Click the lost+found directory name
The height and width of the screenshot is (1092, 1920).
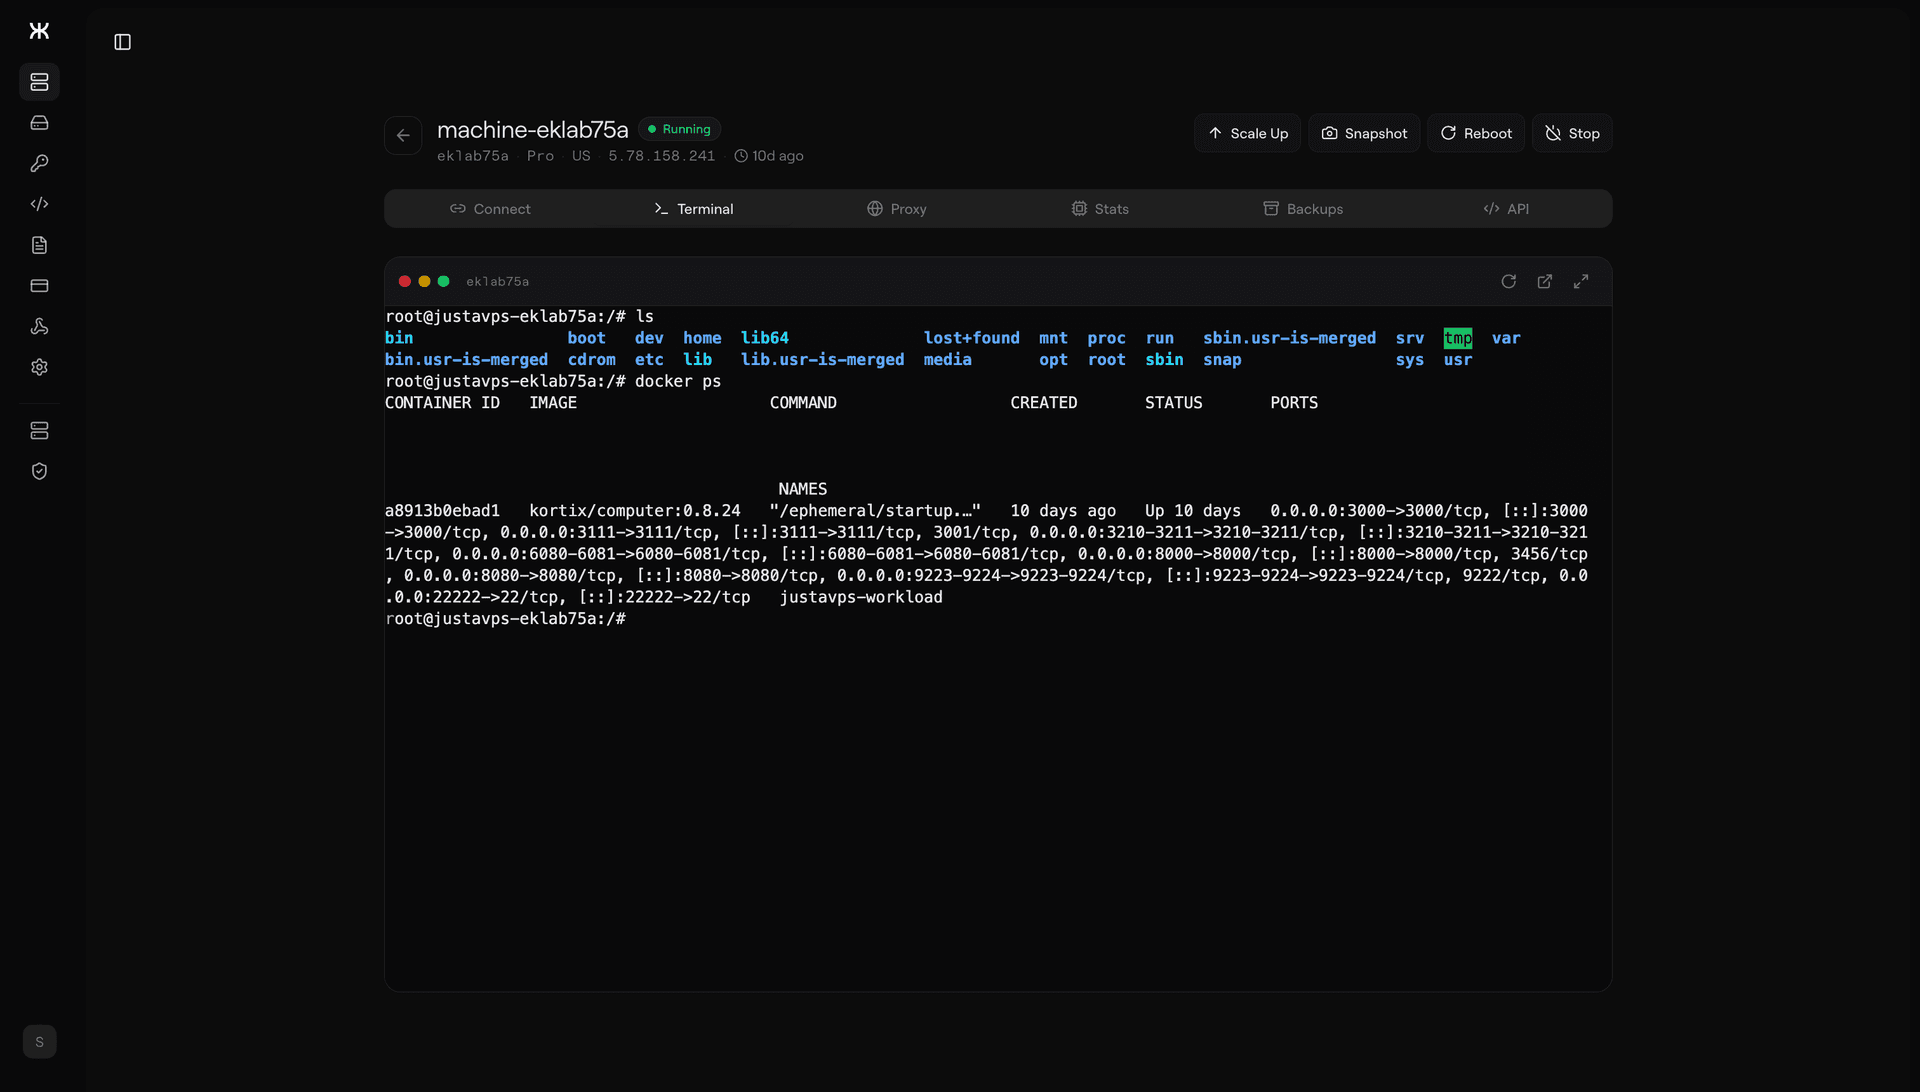(972, 338)
